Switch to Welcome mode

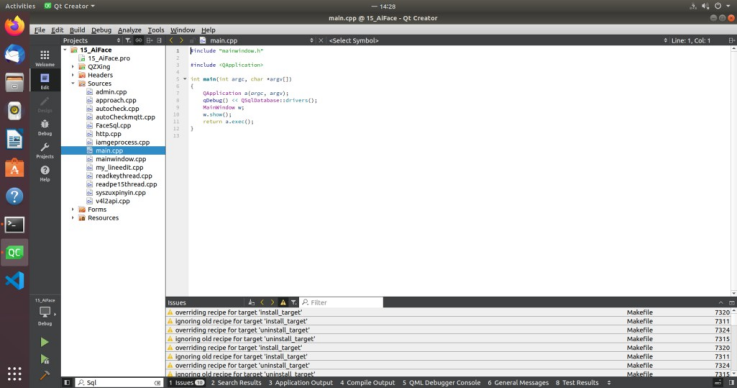pos(45,58)
